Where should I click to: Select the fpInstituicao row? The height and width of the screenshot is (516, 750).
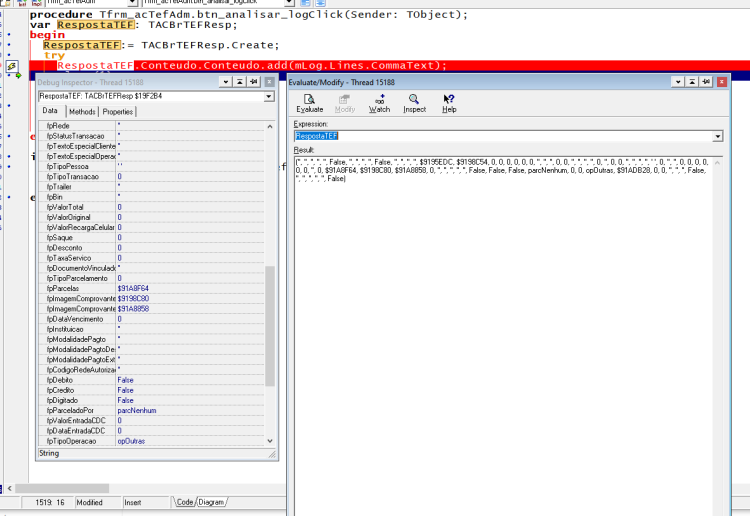[x=151, y=329]
